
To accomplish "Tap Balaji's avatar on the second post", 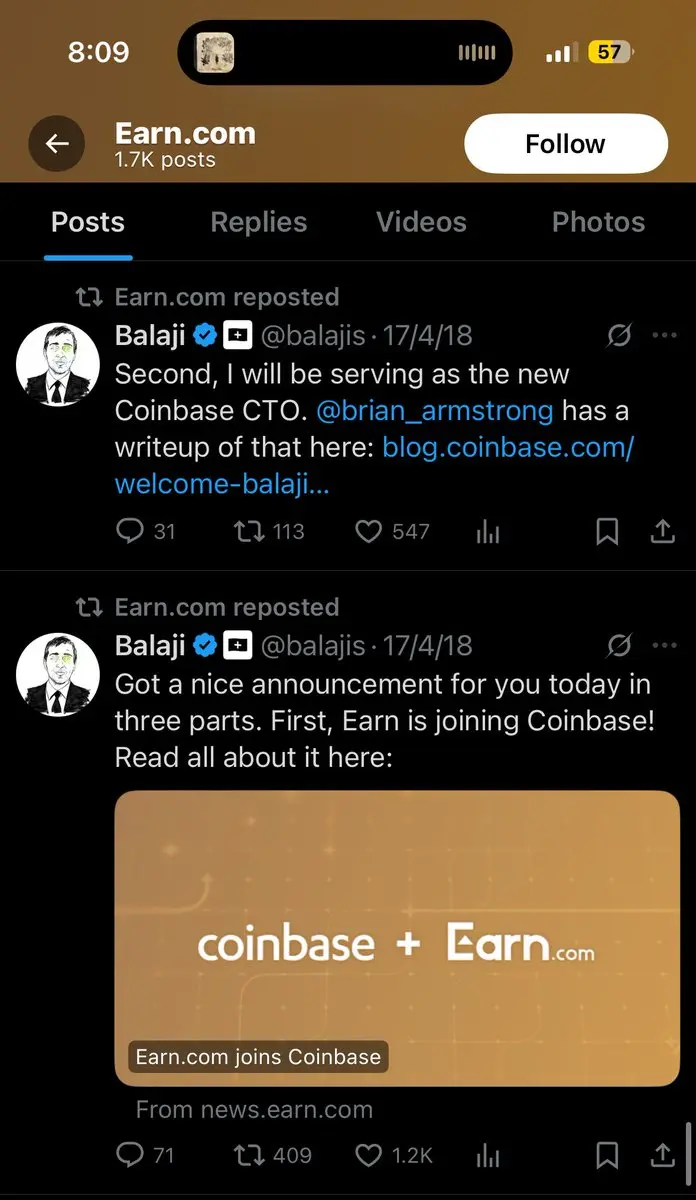I will click(x=57, y=676).
